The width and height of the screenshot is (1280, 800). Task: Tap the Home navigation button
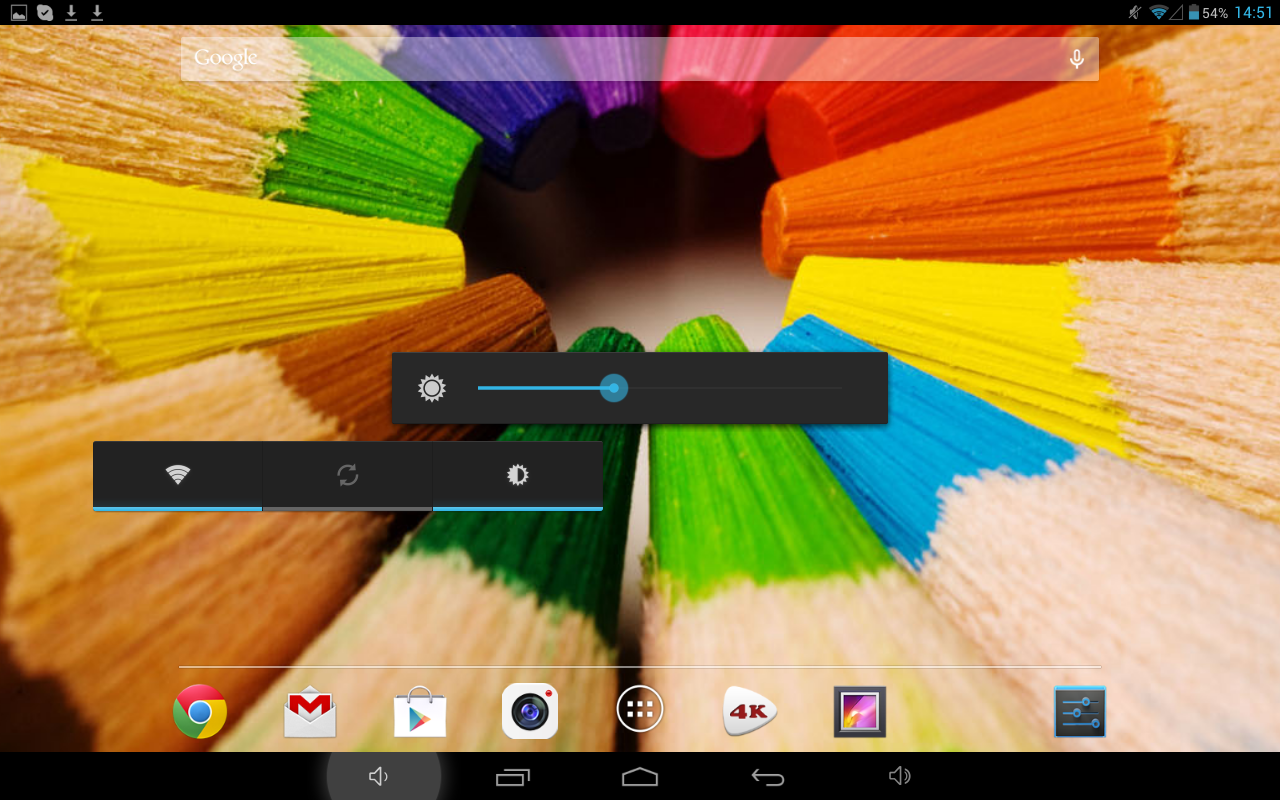[x=640, y=776]
